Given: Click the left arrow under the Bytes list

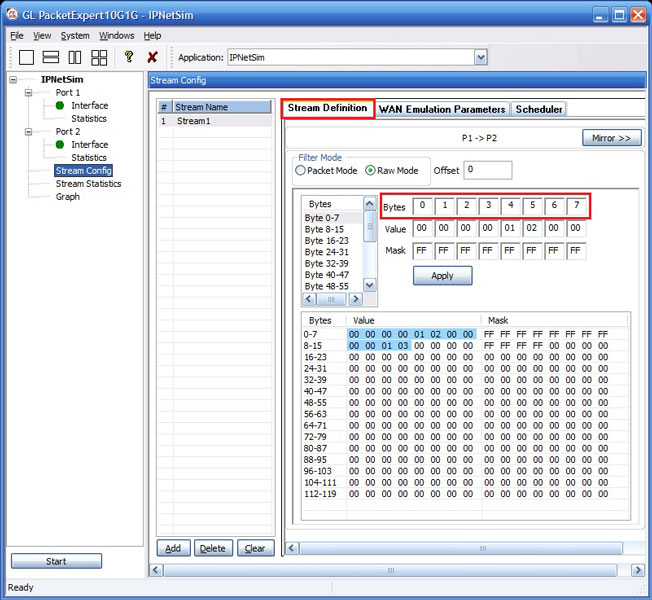Looking at the screenshot, I should point(309,299).
